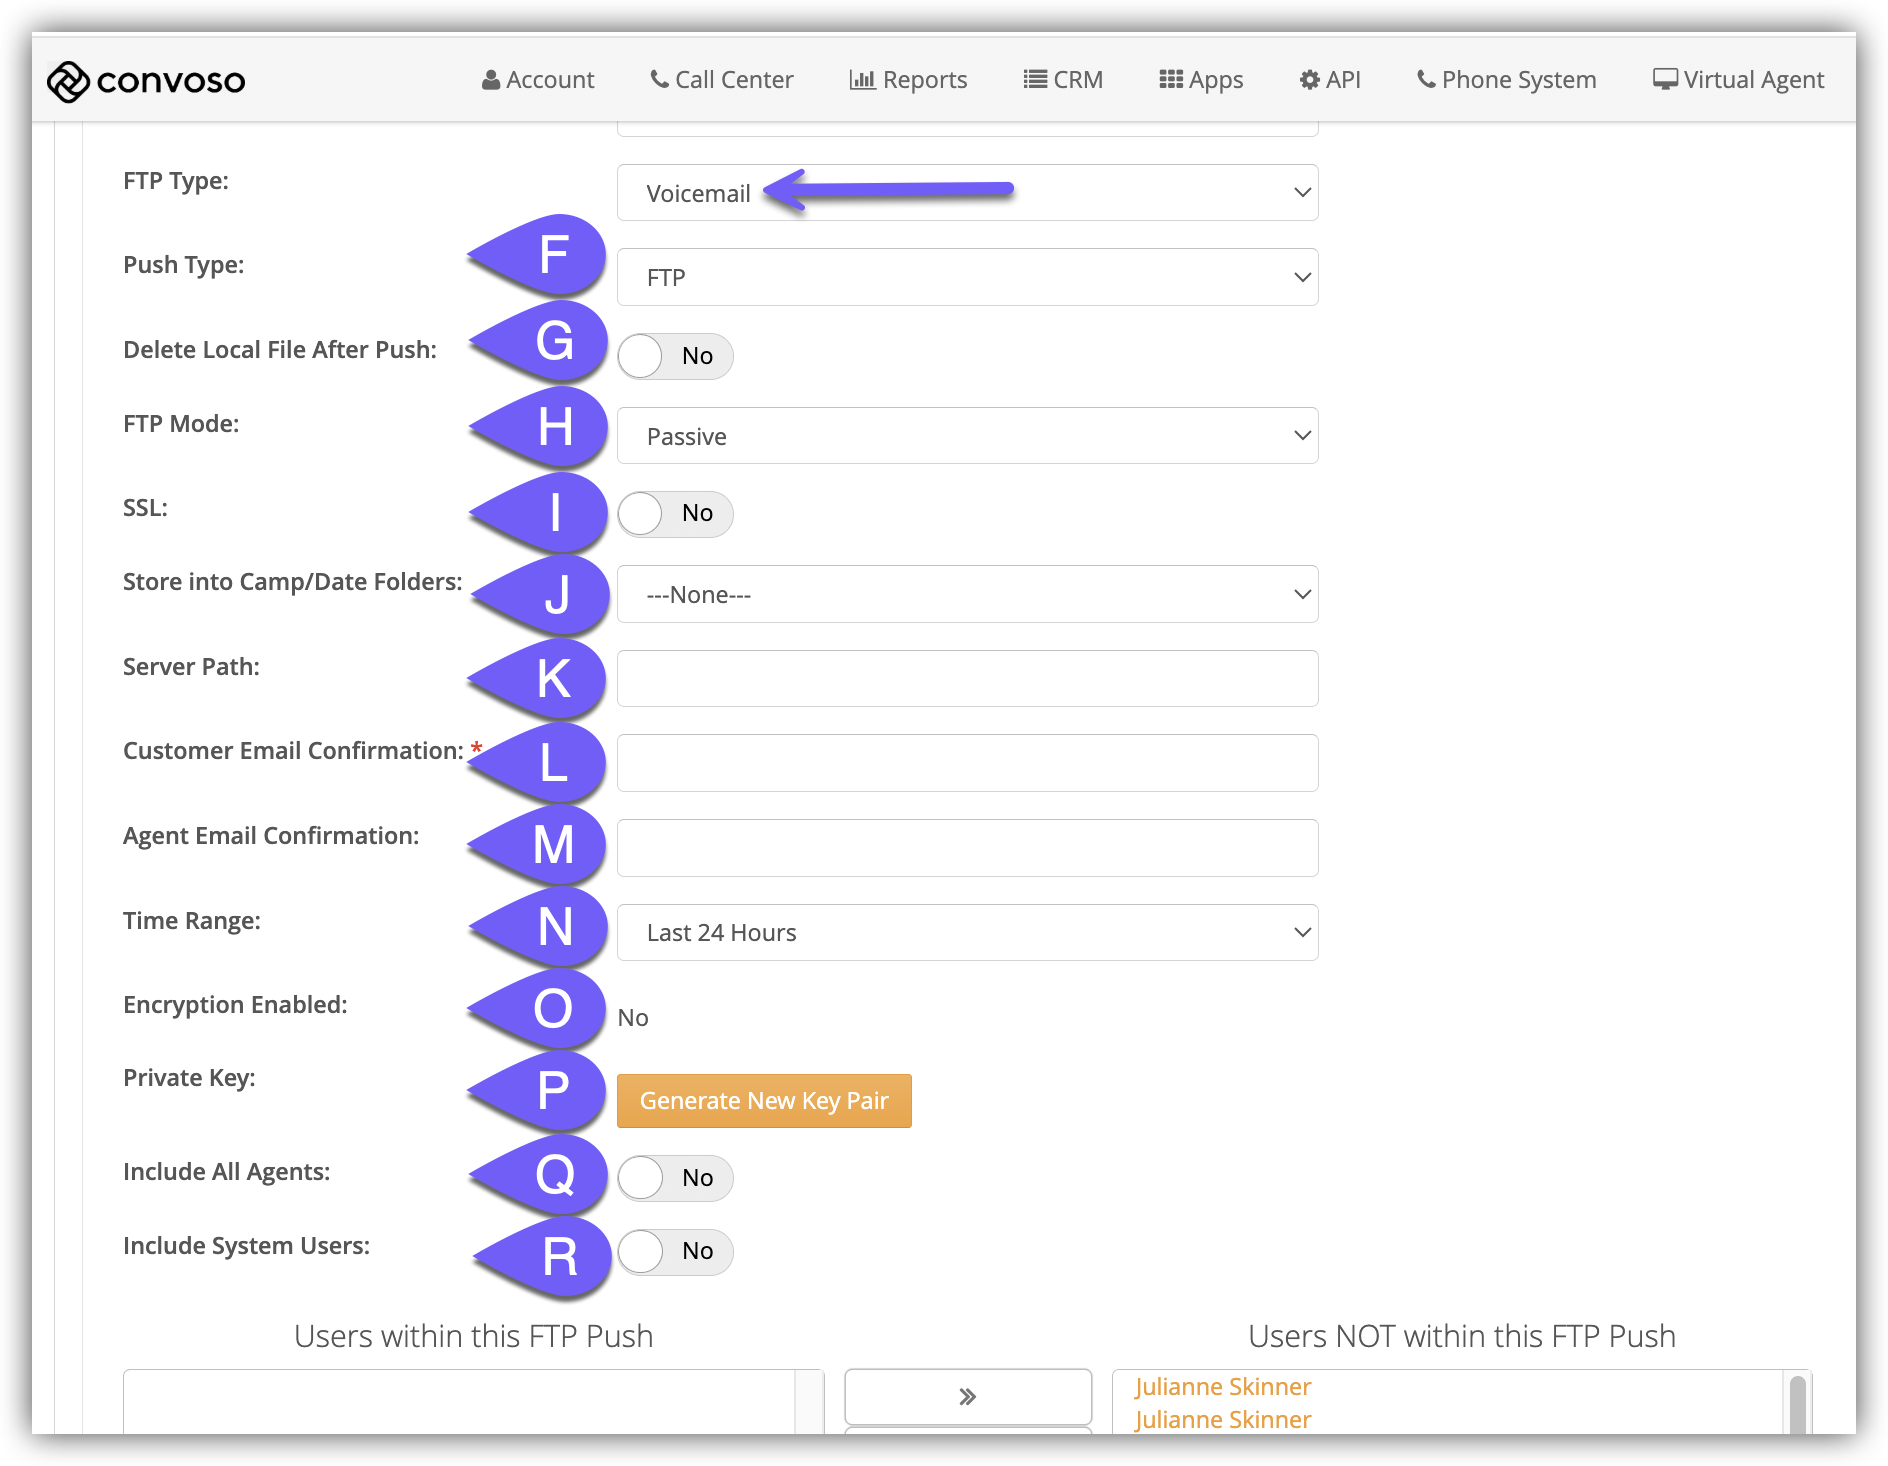Click the Call Center phone icon
Screen dimensions: 1888x1466
659,79
